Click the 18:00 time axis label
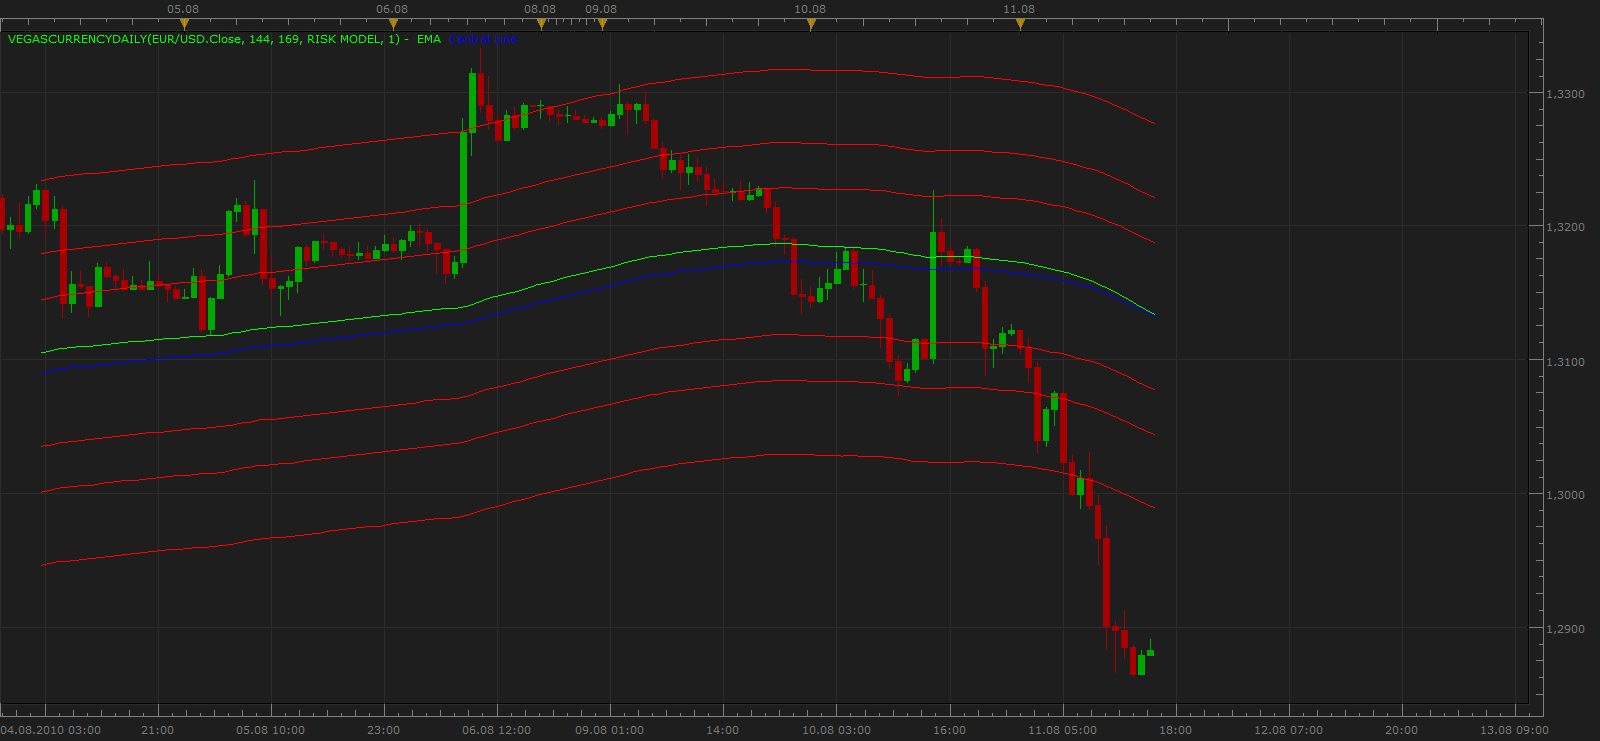Image resolution: width=1600 pixels, height=741 pixels. point(1175,730)
